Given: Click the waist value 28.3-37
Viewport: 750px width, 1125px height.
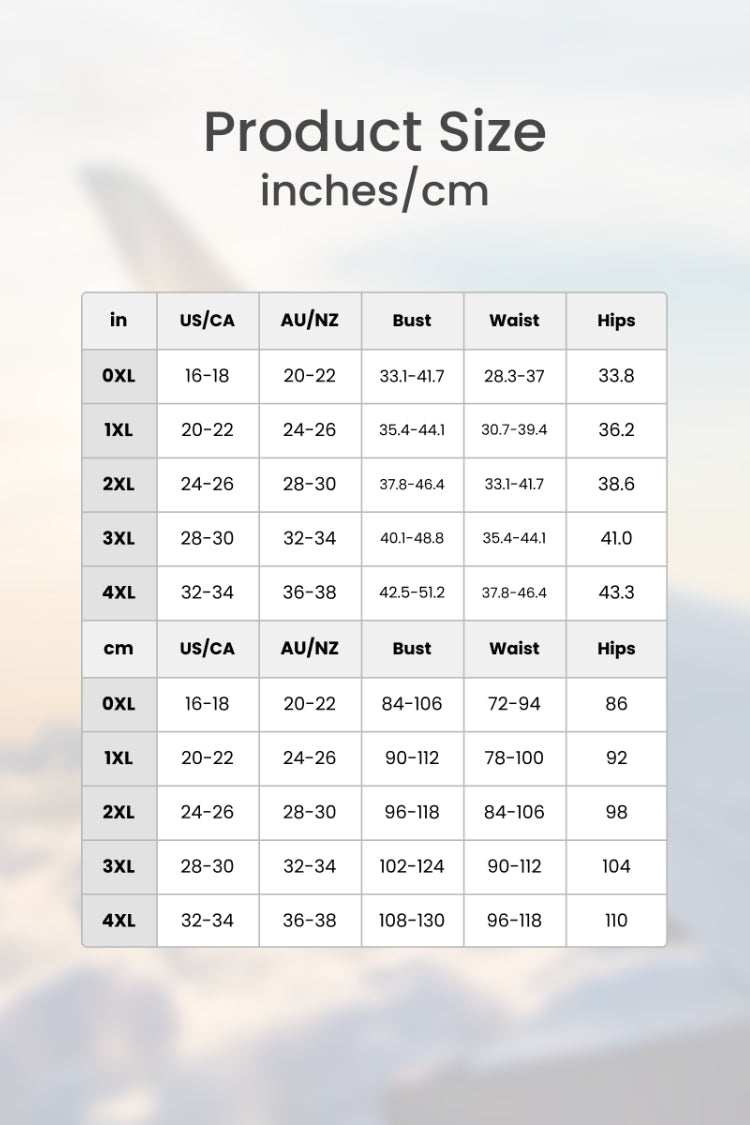Looking at the screenshot, I should [x=514, y=376].
